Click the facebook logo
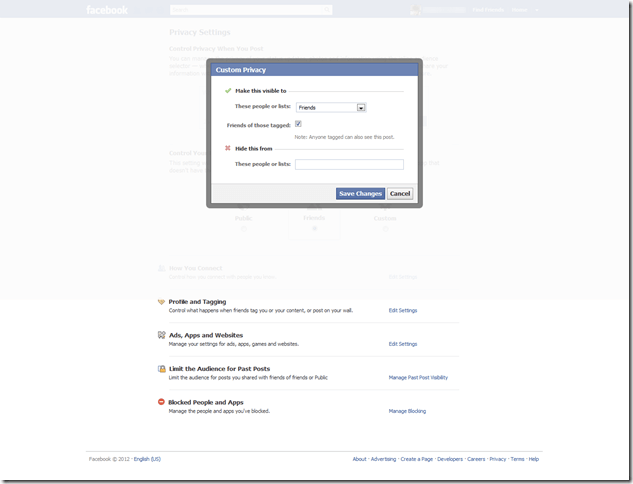Image resolution: width=633 pixels, height=484 pixels. (107, 10)
